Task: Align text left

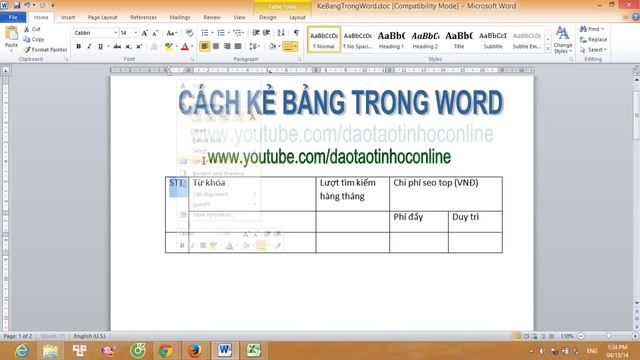Action: coord(204,47)
